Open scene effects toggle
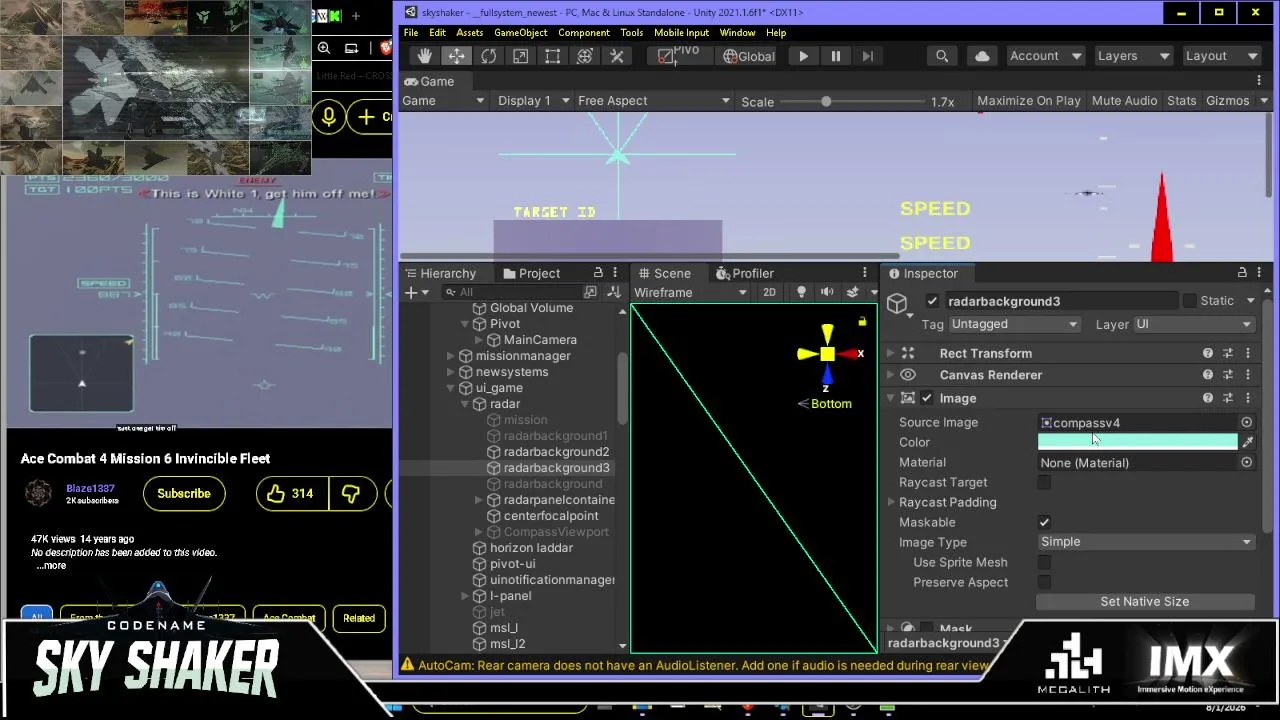 pos(852,292)
